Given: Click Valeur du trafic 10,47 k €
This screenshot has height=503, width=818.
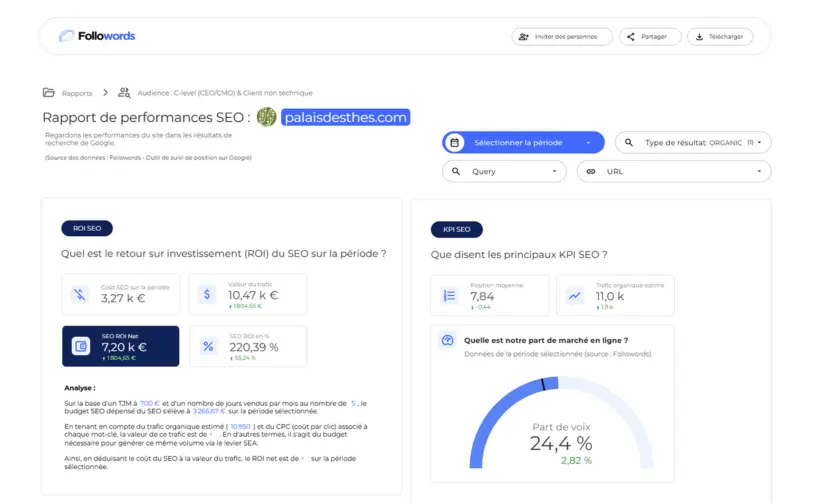Looking at the screenshot, I should pos(253,295).
